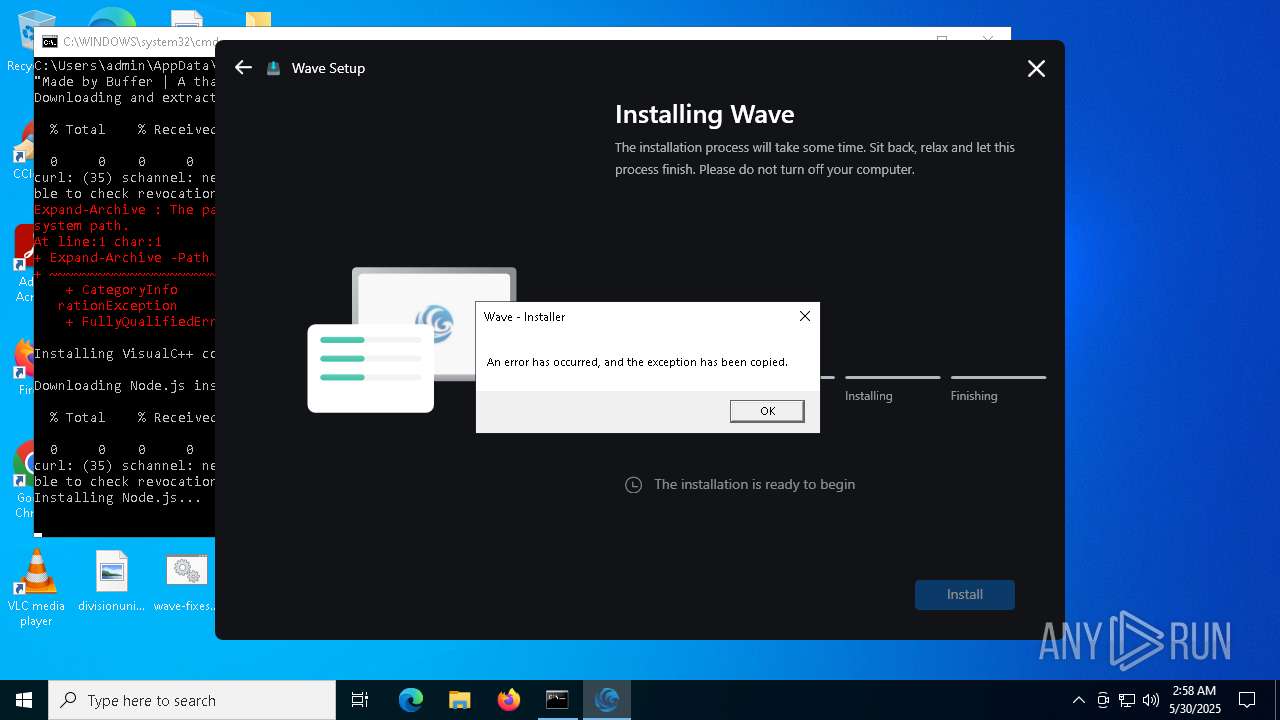Screen dimensions: 1280x720
Task: Click OK in the Wave Installer error dialog
Action: tap(767, 411)
